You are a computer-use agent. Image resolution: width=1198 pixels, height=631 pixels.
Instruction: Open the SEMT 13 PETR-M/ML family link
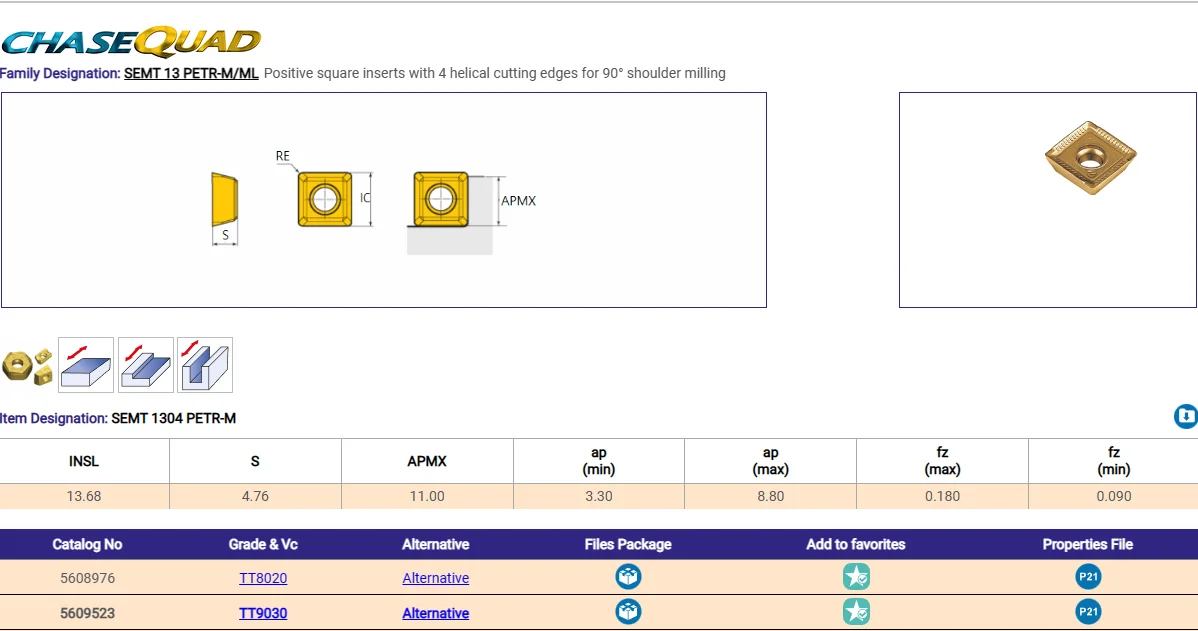(191, 73)
